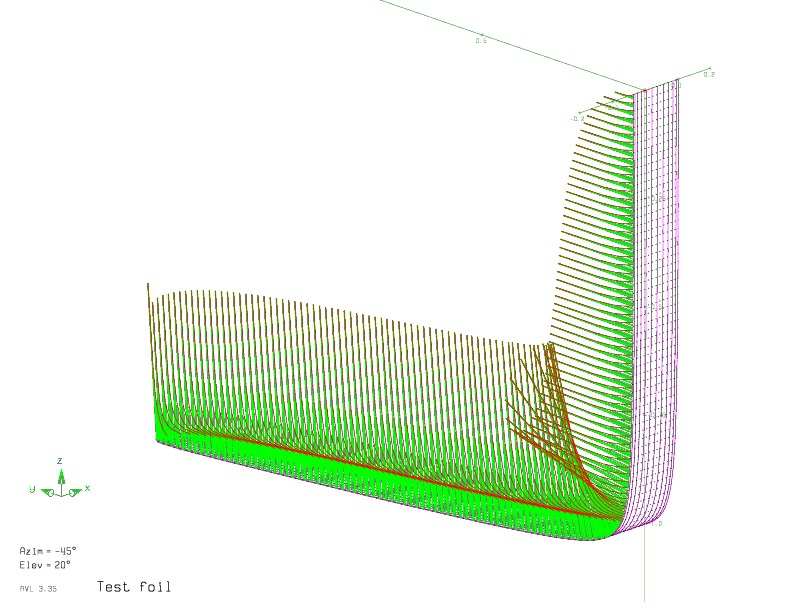Click the -0.2 tick label near fin top
The height and width of the screenshot is (612, 792).
(577, 119)
